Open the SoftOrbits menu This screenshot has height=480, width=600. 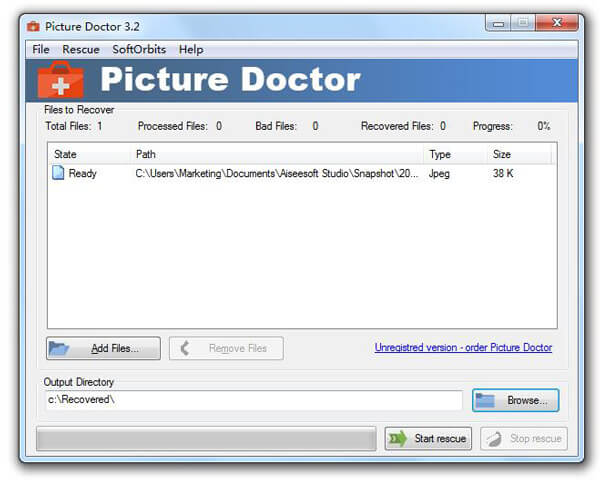139,49
